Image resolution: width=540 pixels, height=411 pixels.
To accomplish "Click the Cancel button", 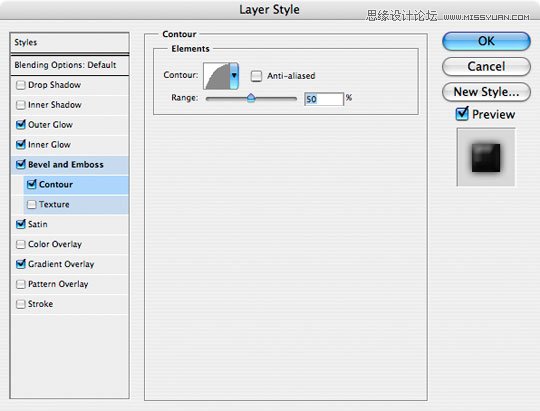I will tap(486, 66).
